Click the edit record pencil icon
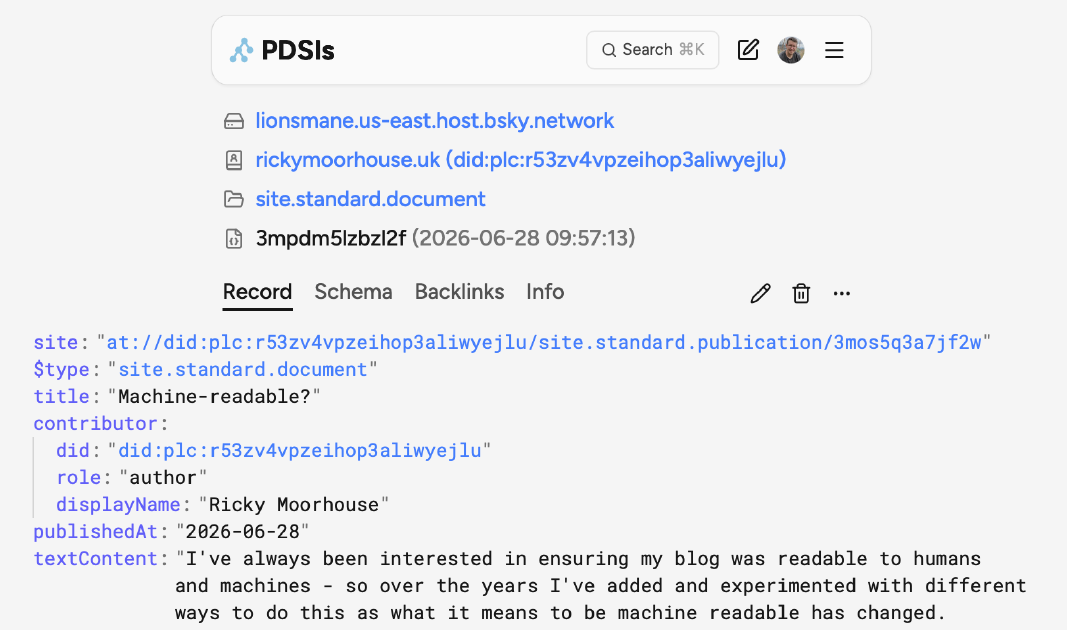This screenshot has width=1067, height=630. pyautogui.click(x=760, y=293)
